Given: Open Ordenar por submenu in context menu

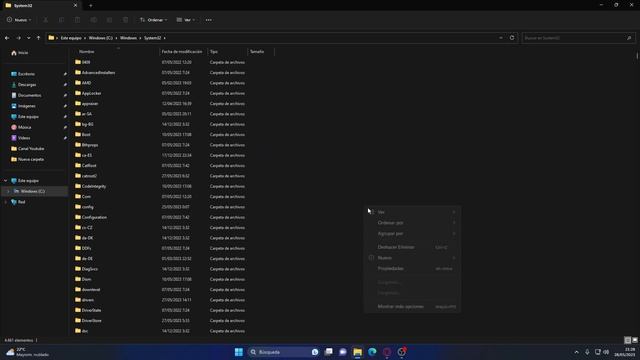Looking at the screenshot, I should pyautogui.click(x=412, y=223).
